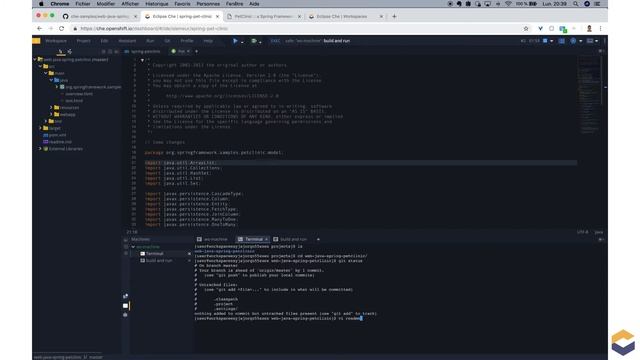
Task: Reload the page in Chrome
Action: pos(62,29)
